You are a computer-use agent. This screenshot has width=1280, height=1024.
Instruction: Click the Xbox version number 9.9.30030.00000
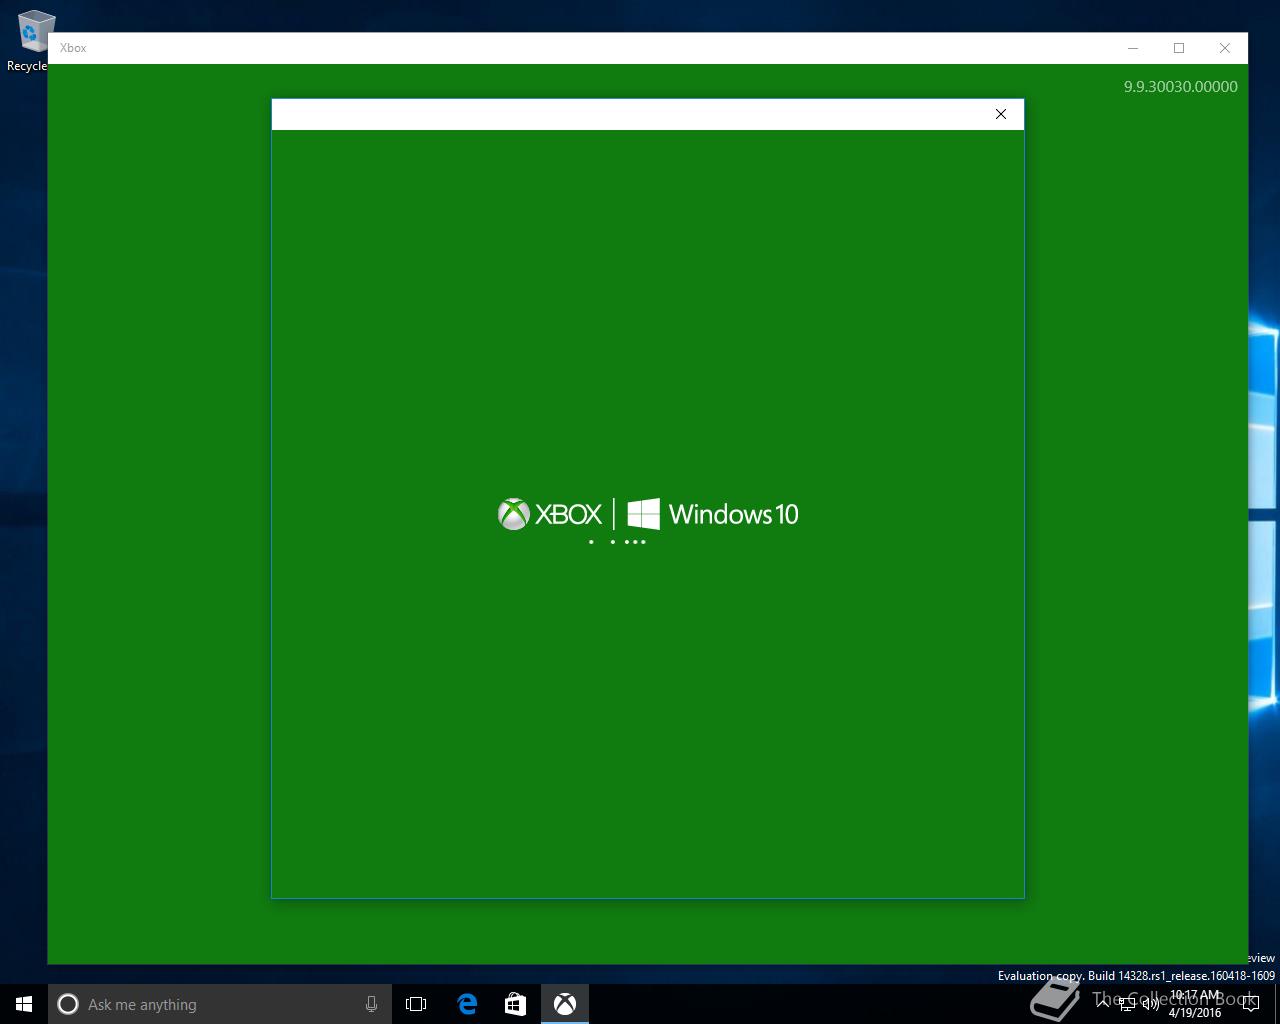coord(1180,87)
